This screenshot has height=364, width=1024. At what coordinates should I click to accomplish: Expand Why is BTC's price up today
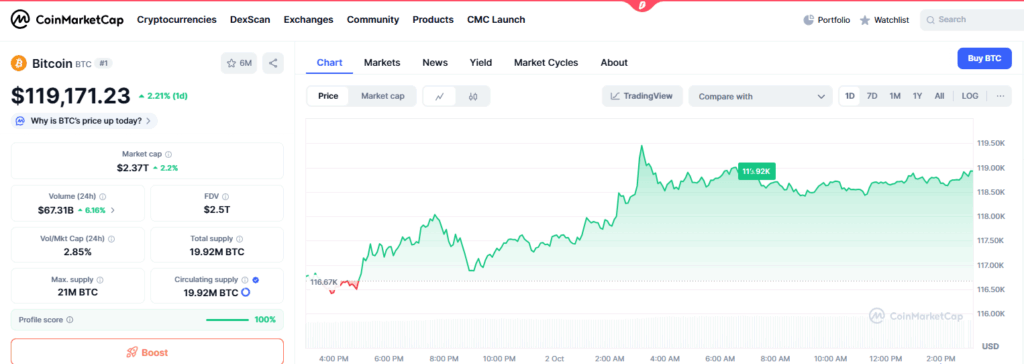pos(84,121)
